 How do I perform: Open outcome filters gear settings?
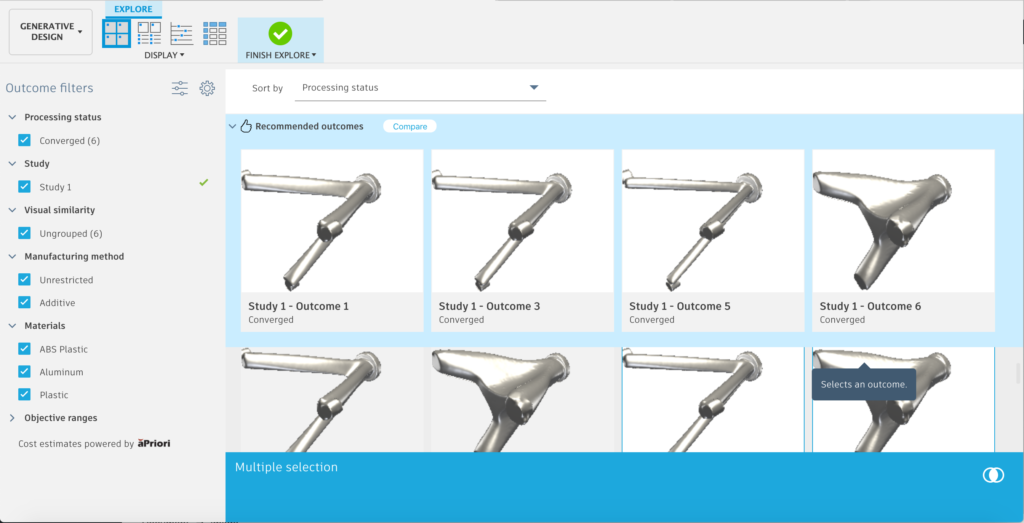click(x=207, y=88)
